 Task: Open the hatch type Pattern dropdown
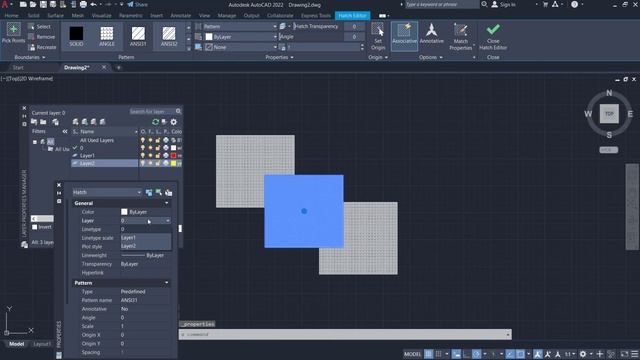click(240, 27)
